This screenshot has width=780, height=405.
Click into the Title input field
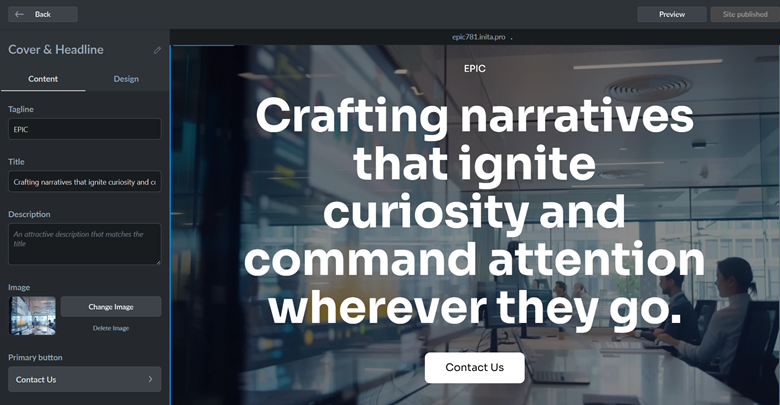click(x=85, y=182)
